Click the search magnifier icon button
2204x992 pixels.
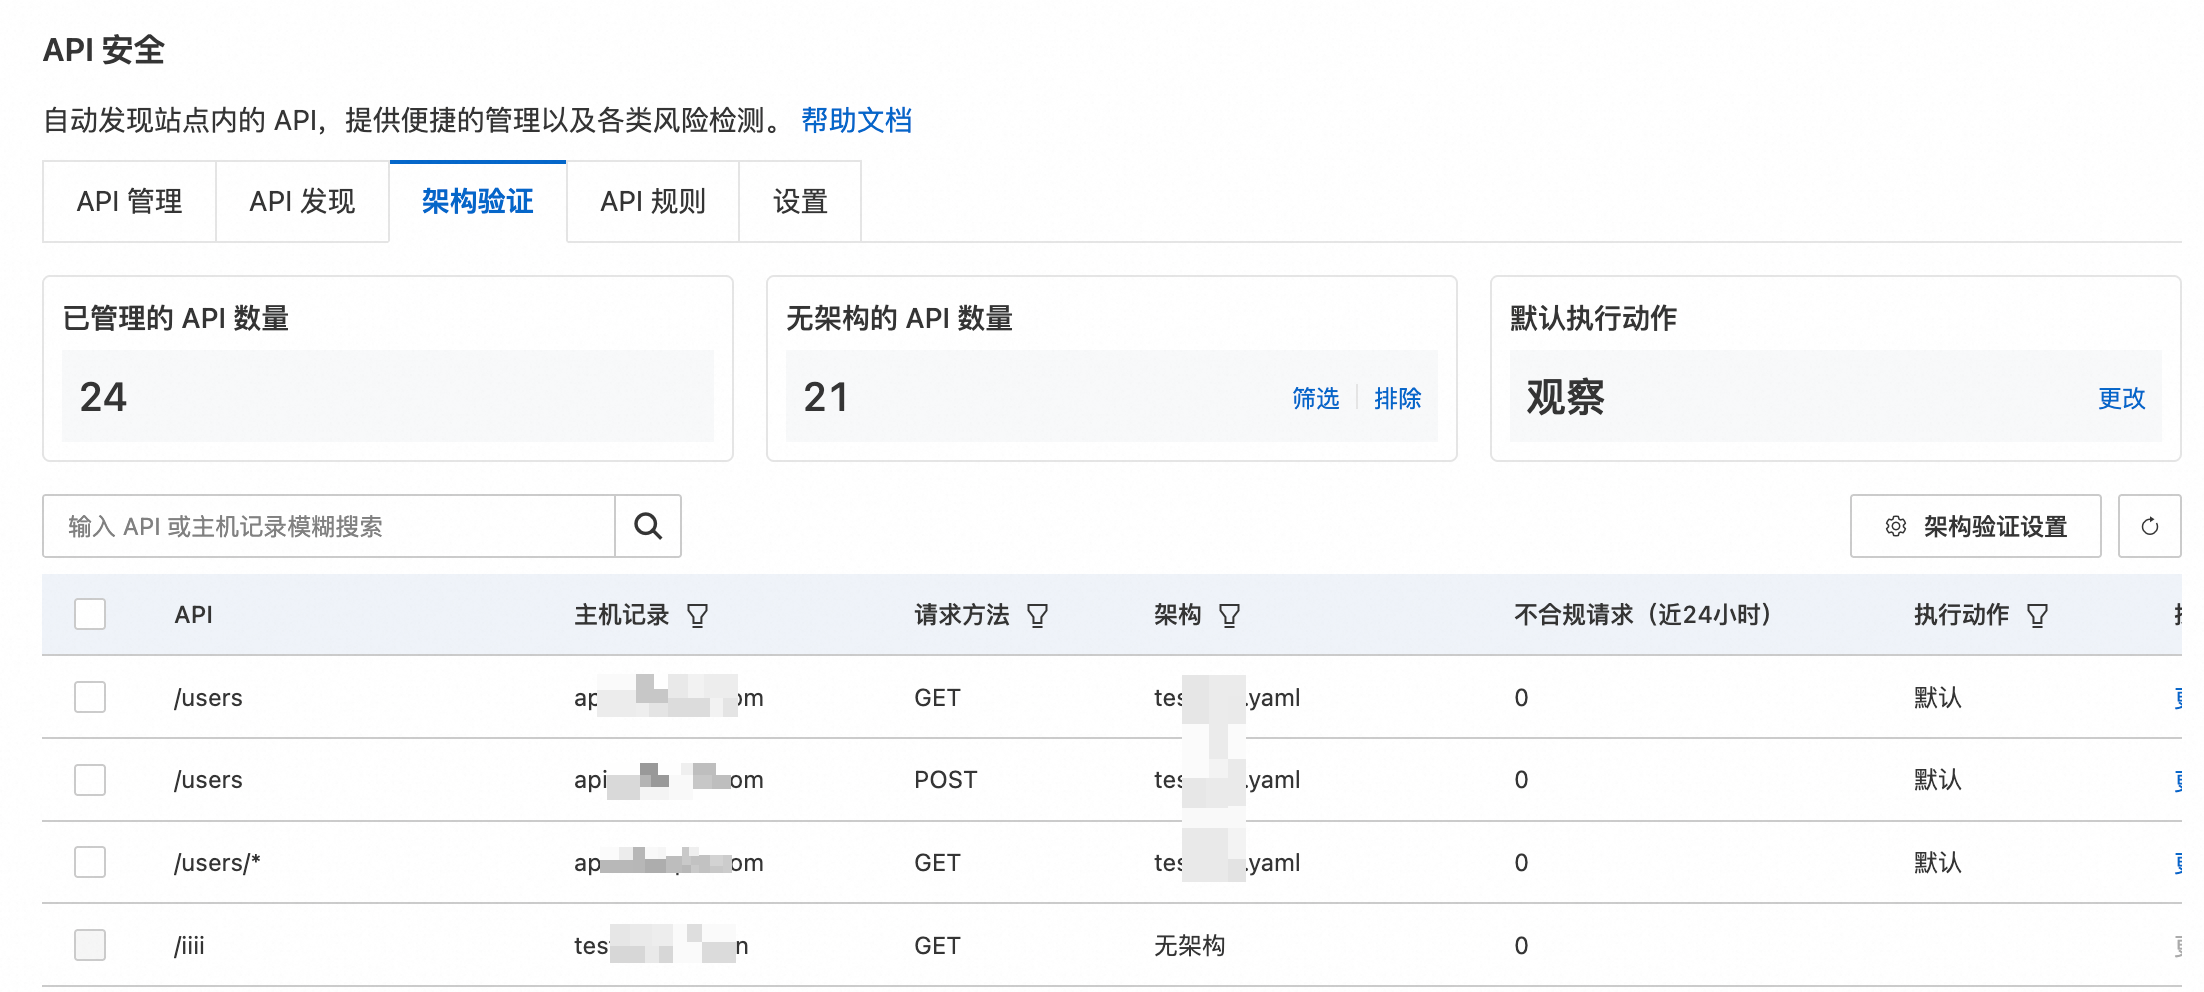(x=648, y=526)
